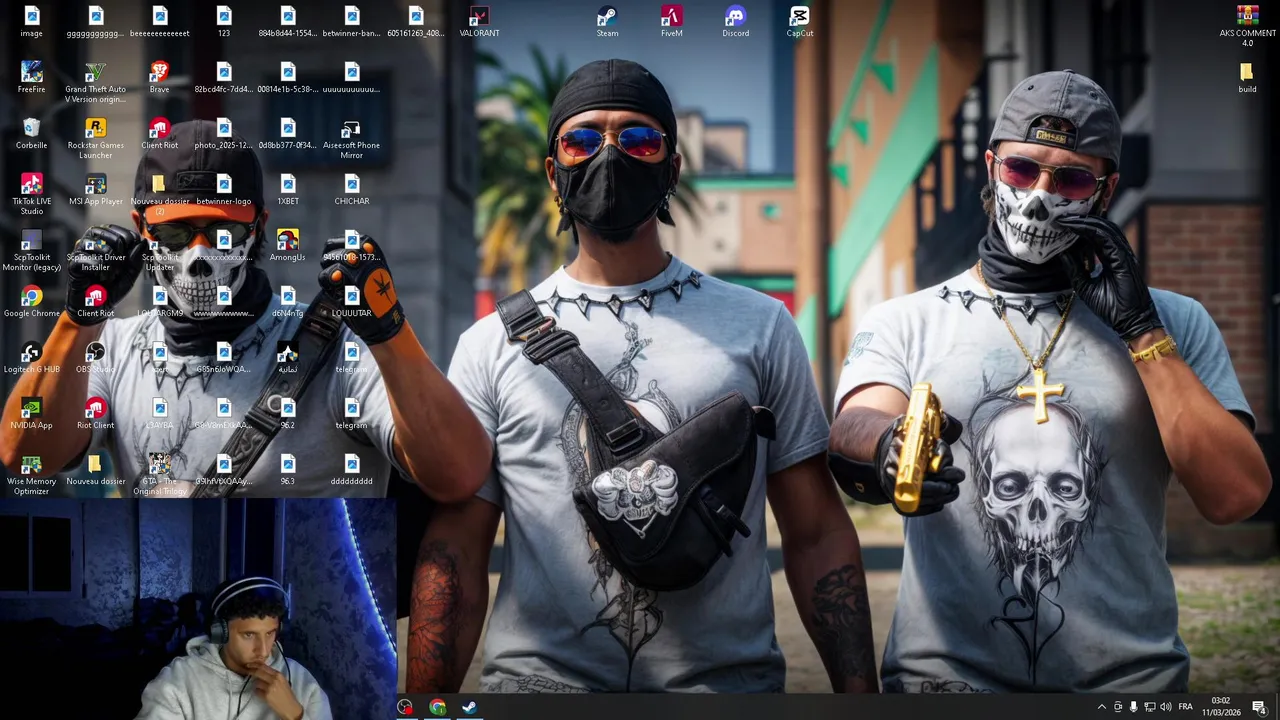Select the photo_2025-12 image file
1280x720 pixels.
pyautogui.click(x=223, y=134)
